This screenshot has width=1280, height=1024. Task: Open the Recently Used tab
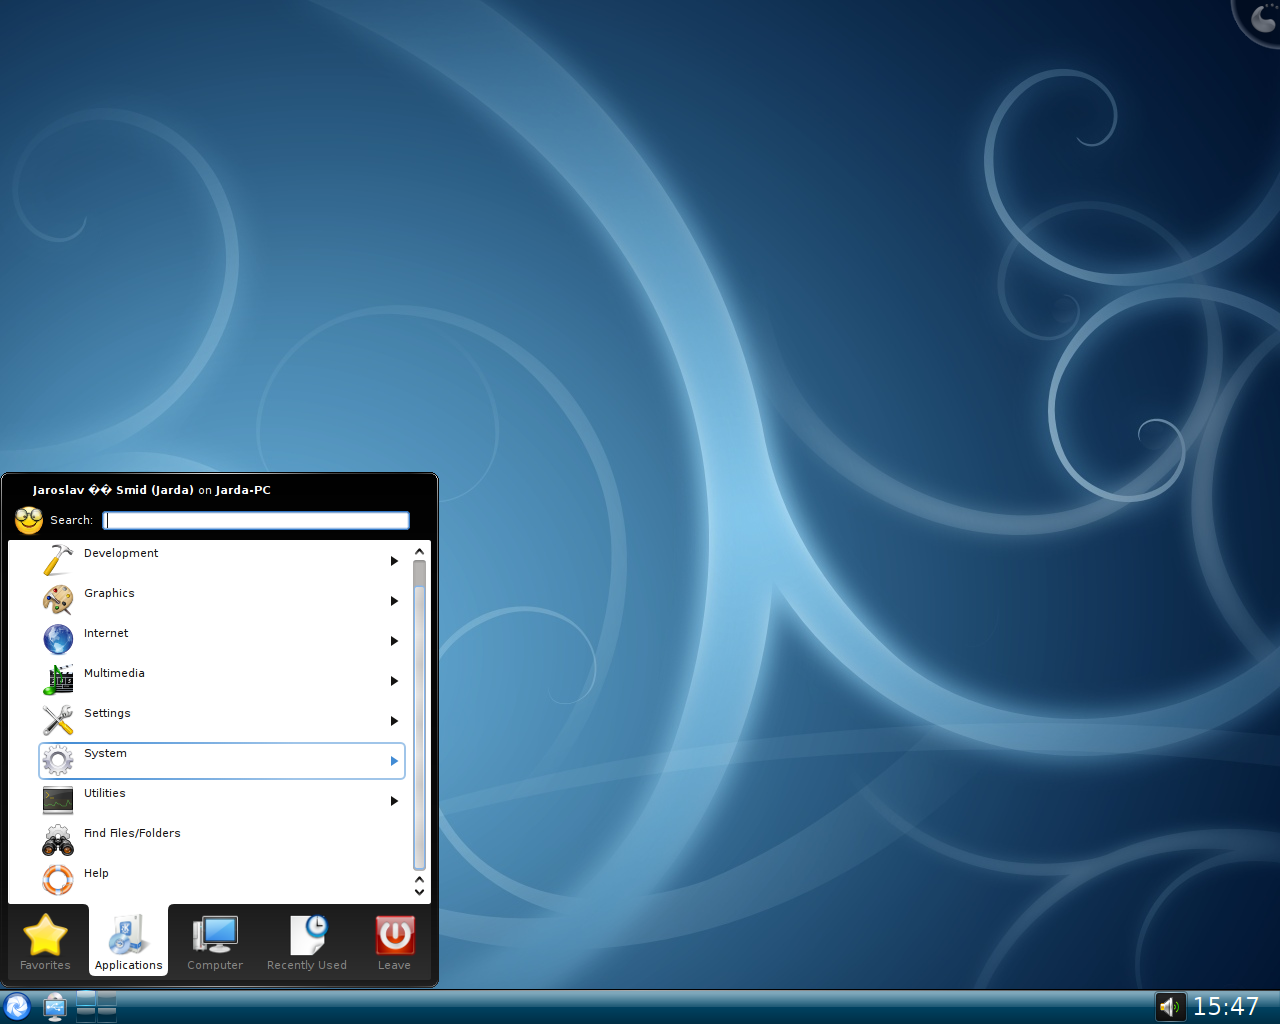point(307,941)
